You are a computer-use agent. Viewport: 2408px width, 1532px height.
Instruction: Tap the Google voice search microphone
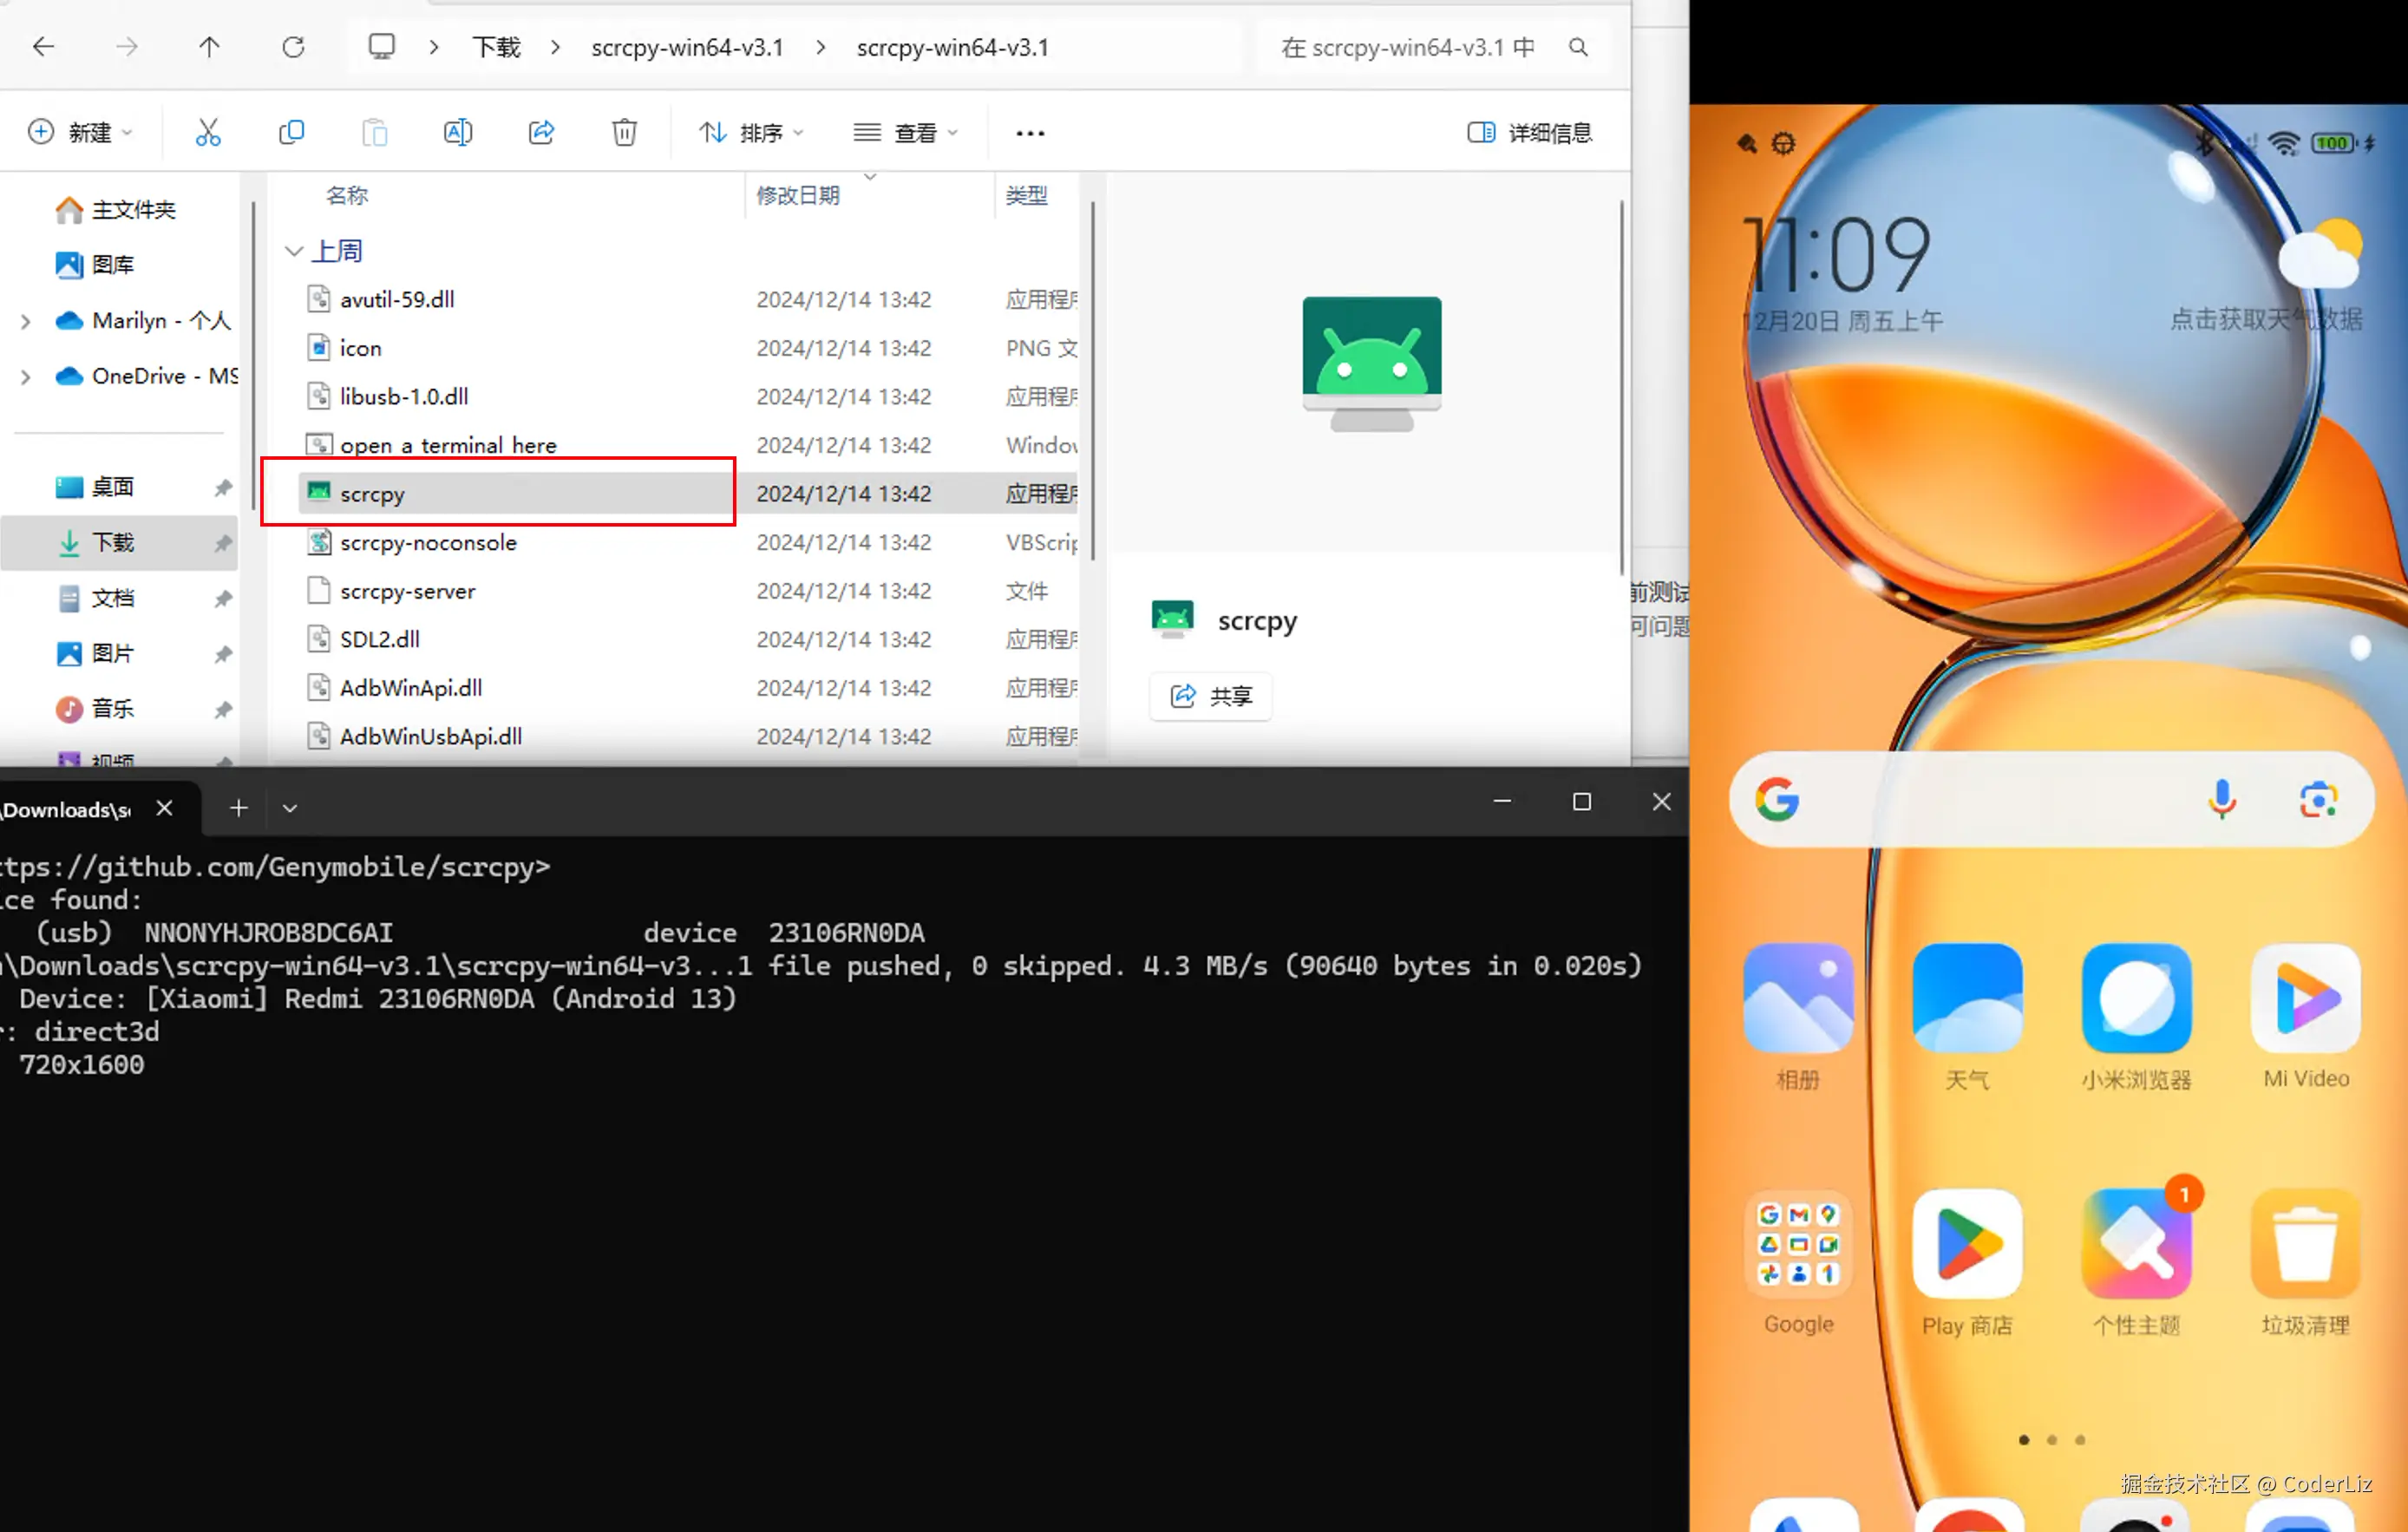pyautogui.click(x=2221, y=800)
